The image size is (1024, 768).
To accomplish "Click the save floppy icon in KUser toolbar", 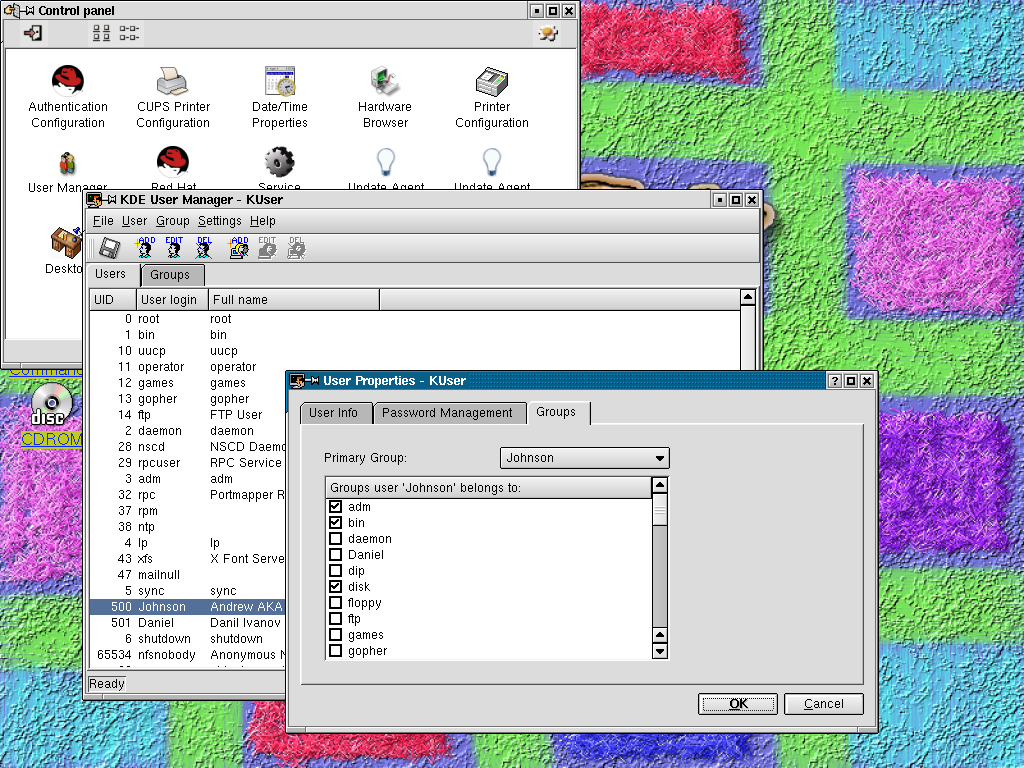I will 110,248.
